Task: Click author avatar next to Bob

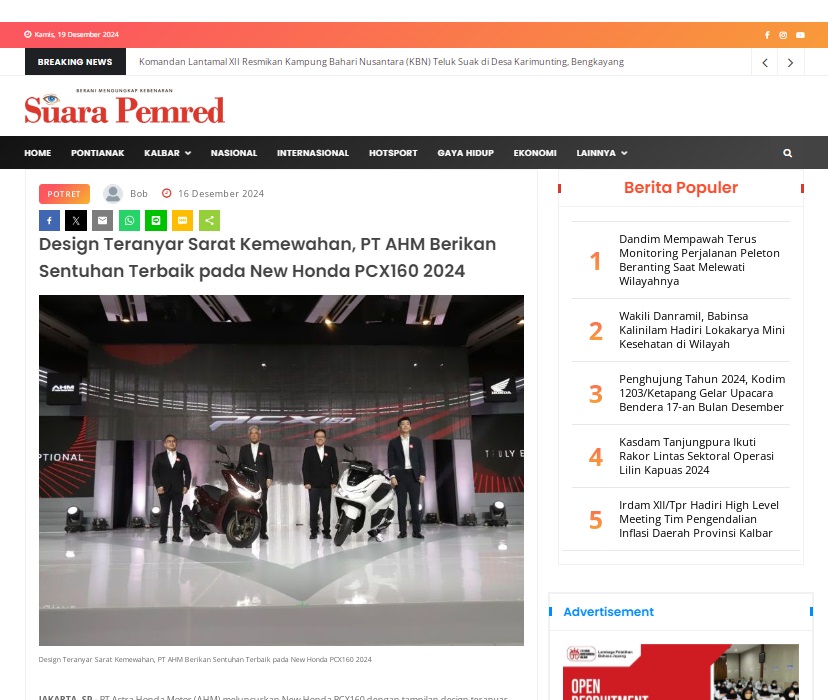Action: (112, 194)
